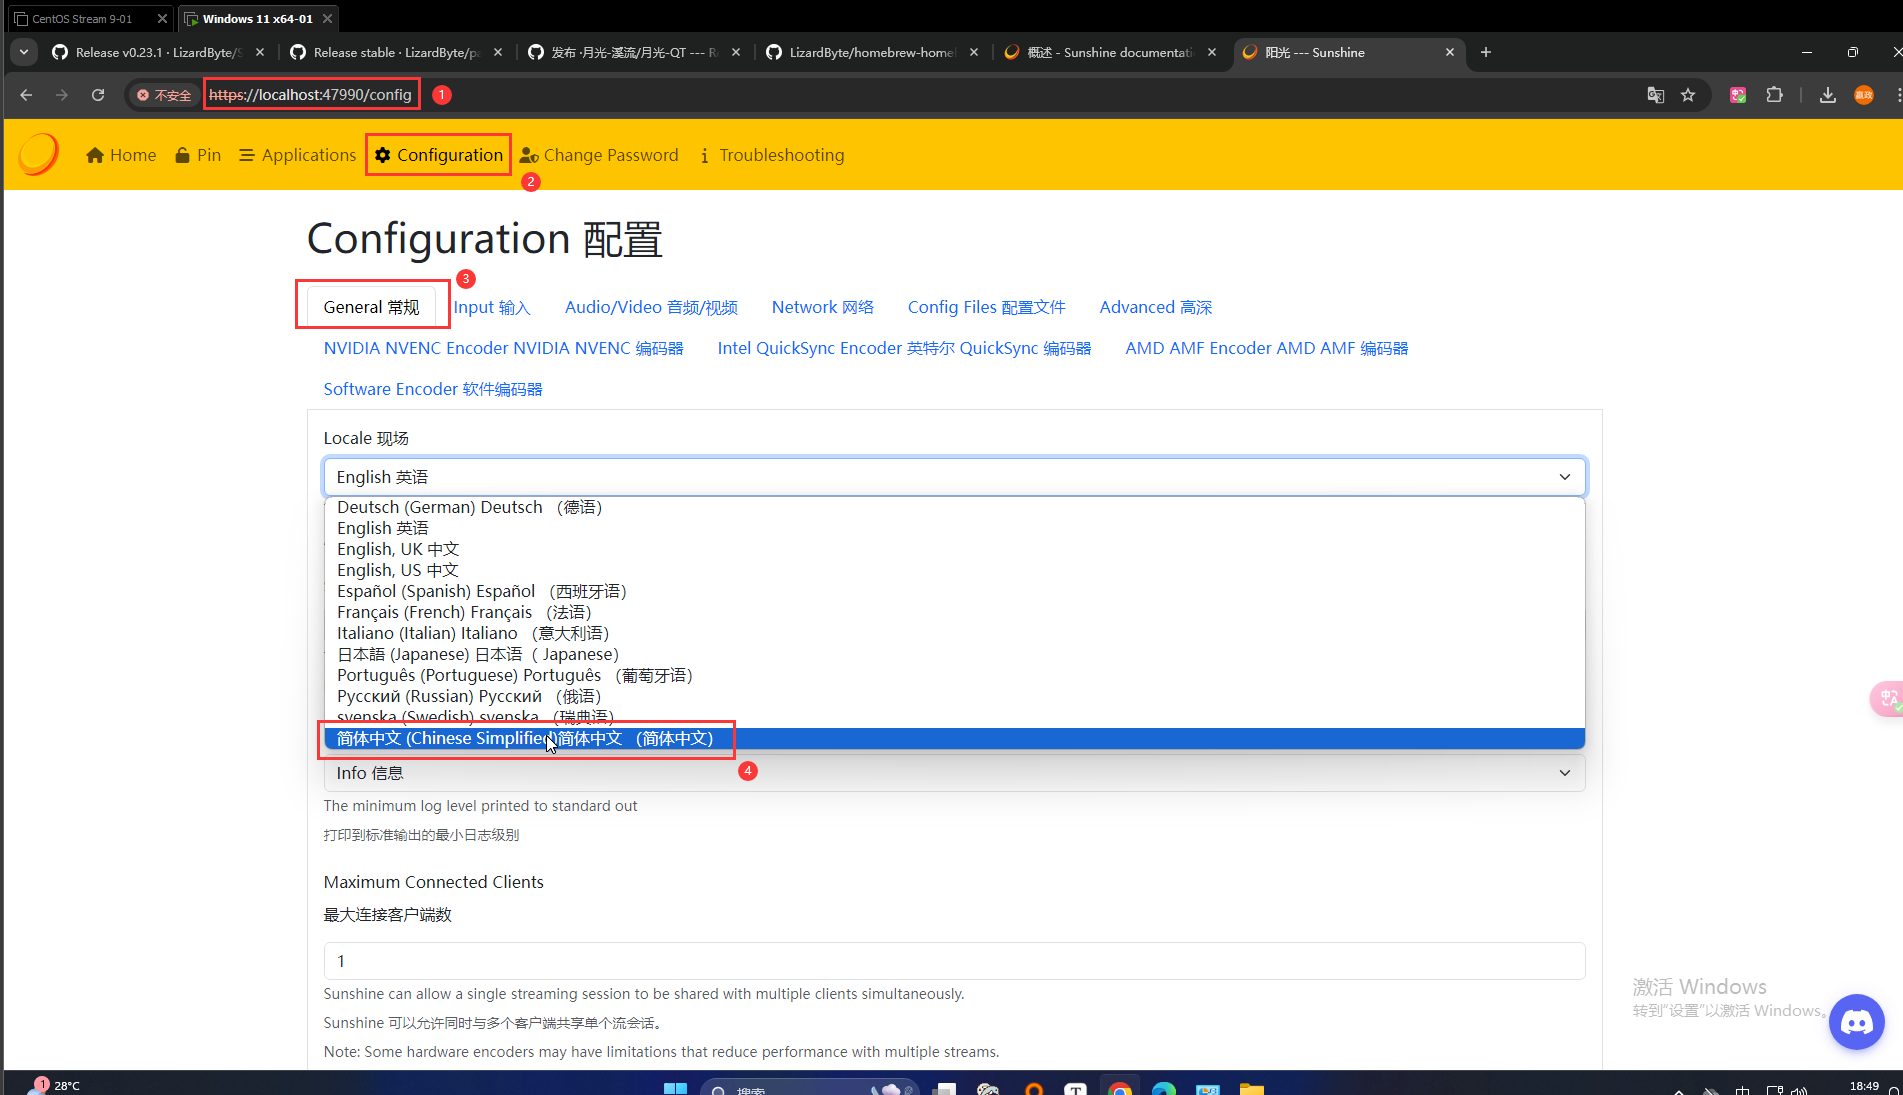
Task: Select English, US from the locale list
Action: point(955,570)
